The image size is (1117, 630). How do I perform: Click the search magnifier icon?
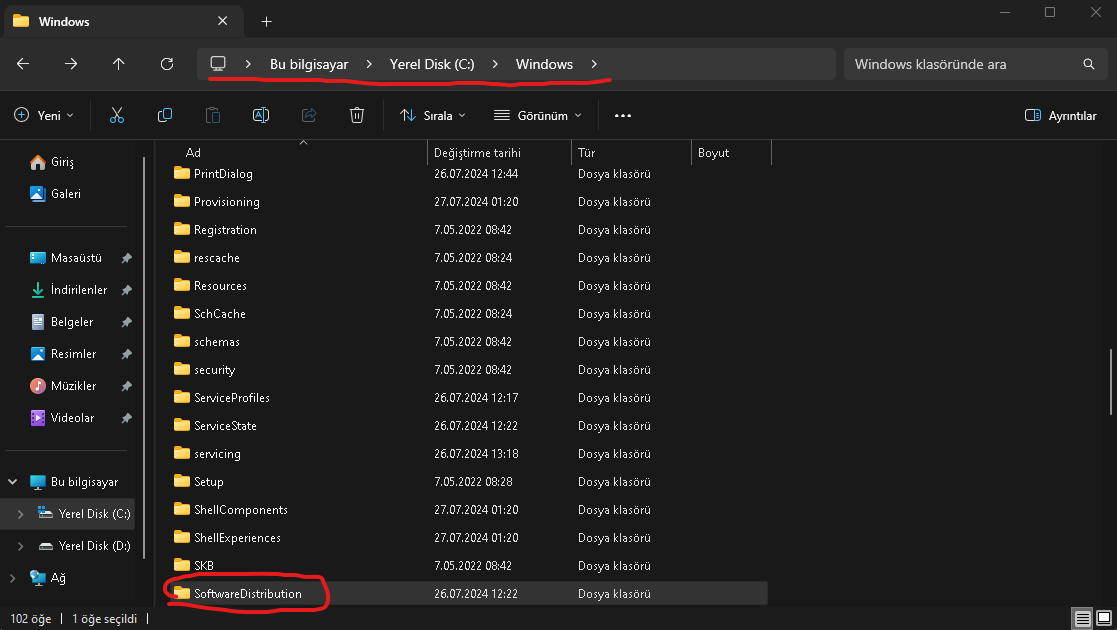(1089, 64)
